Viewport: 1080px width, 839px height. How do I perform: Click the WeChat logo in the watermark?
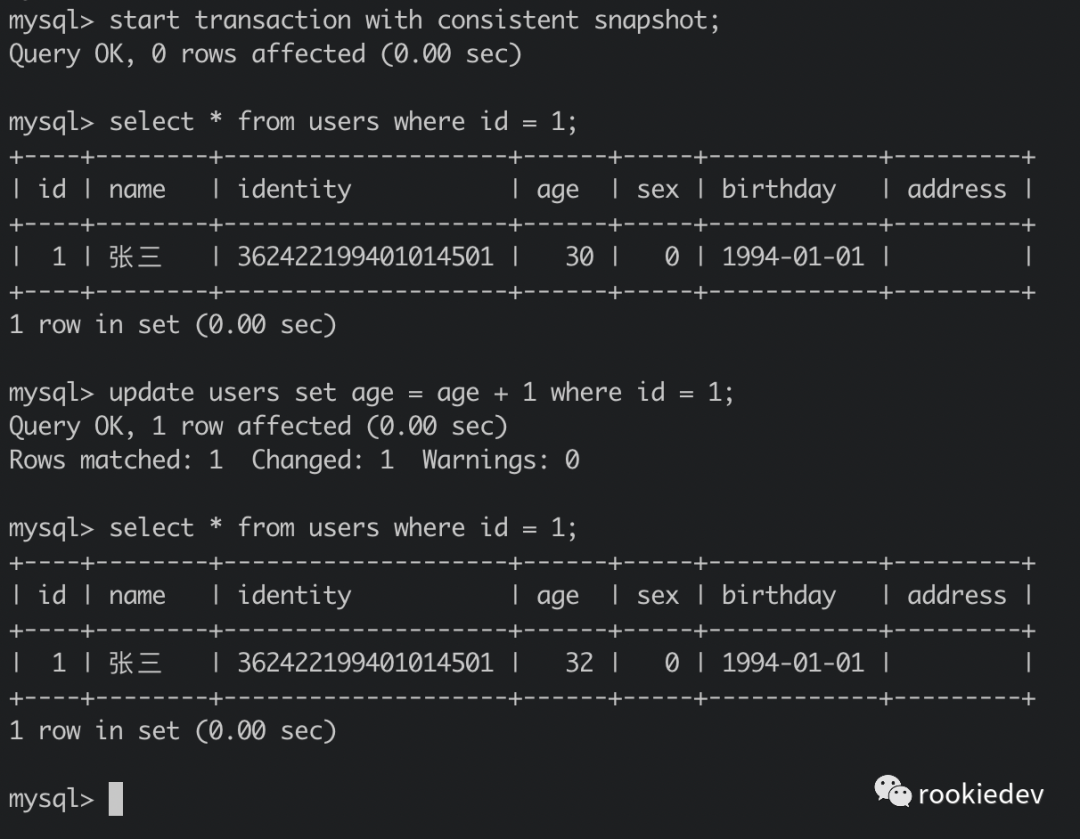(892, 792)
